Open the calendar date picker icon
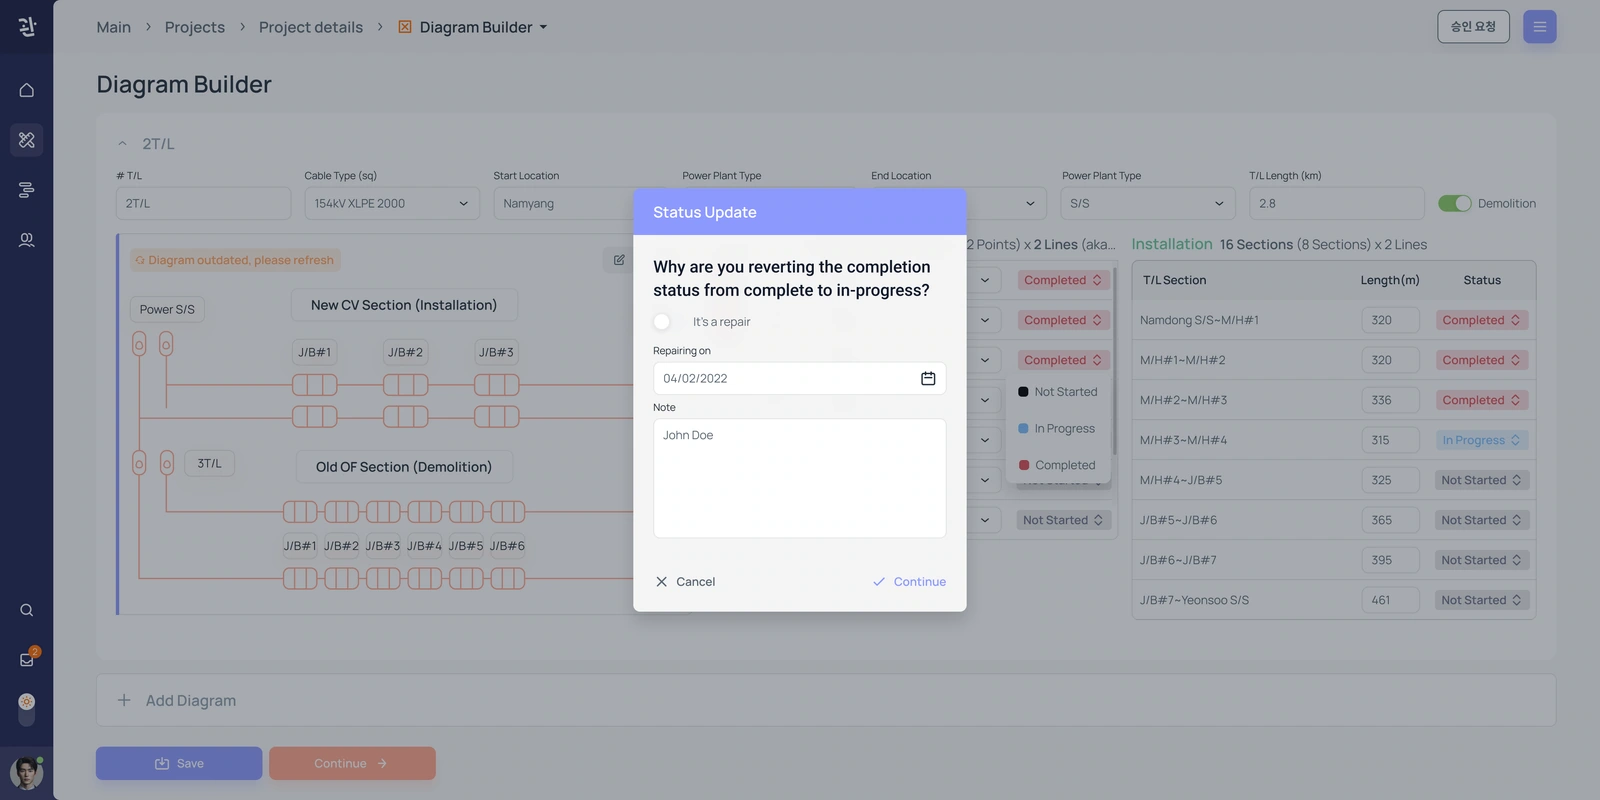The width and height of the screenshot is (1600, 800). pos(928,378)
